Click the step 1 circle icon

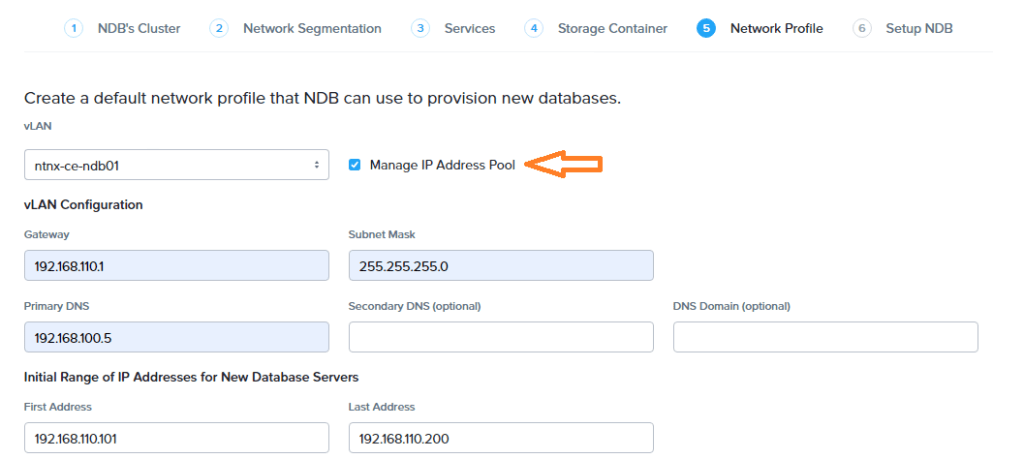point(73,28)
